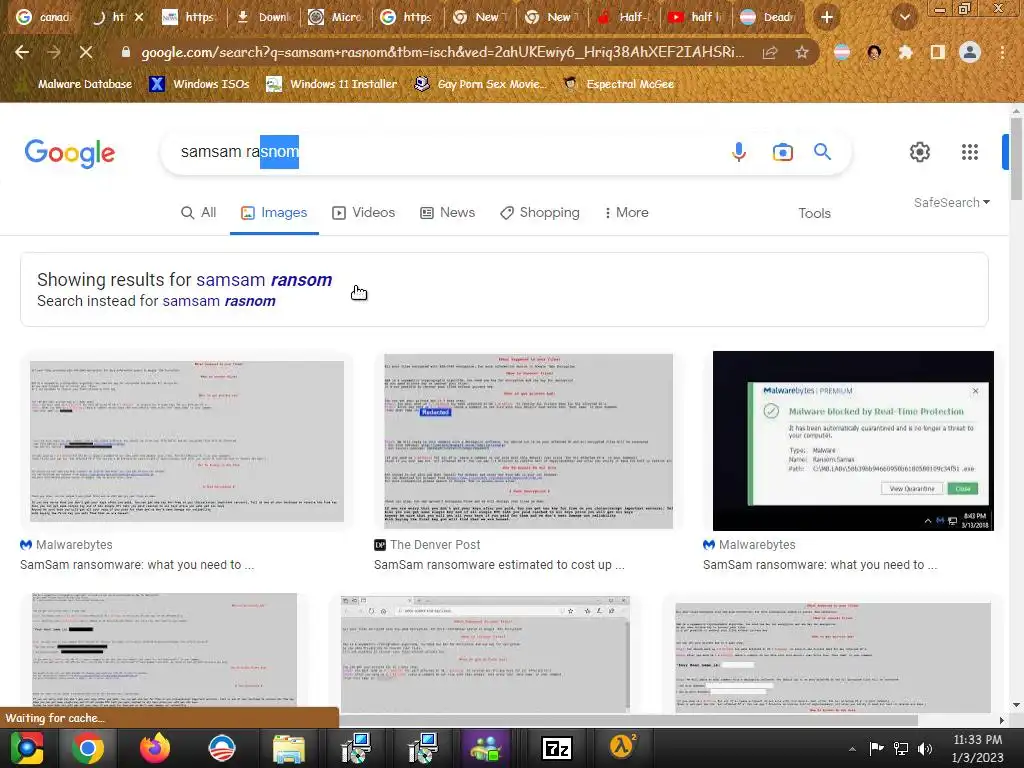Open a new tab with the plus button
1024x768 pixels.
pyautogui.click(x=827, y=17)
